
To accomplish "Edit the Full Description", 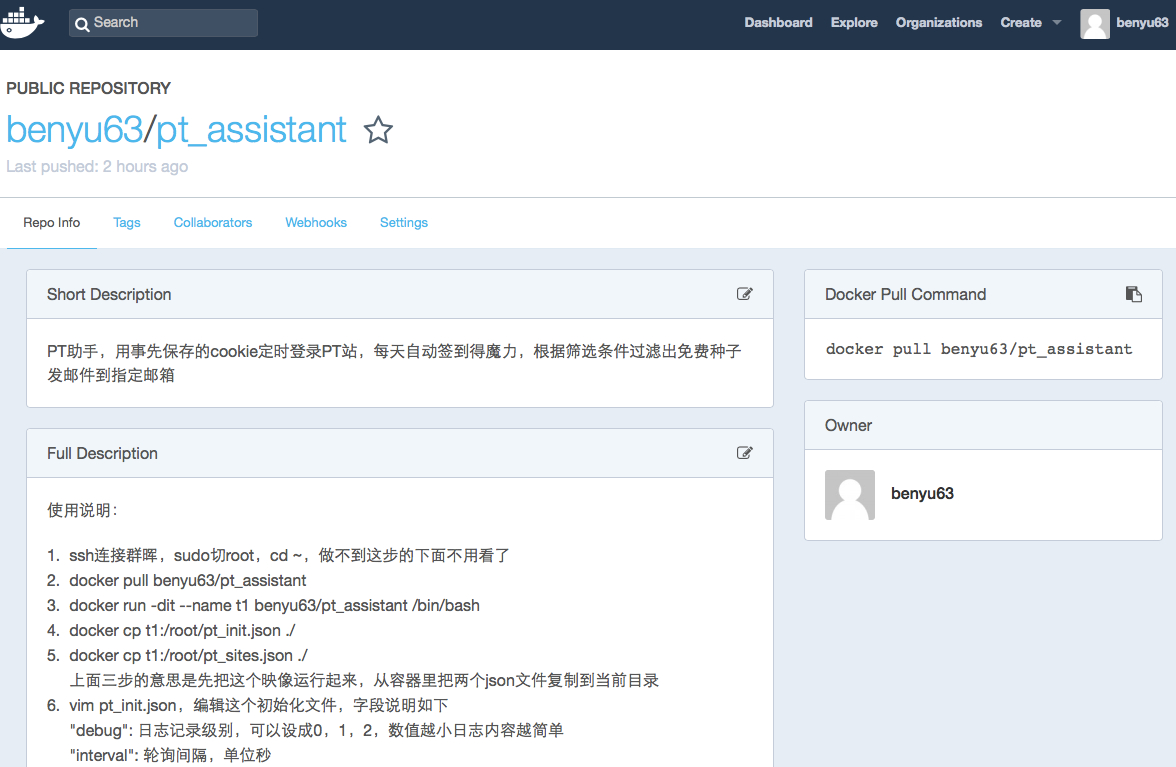I will (744, 453).
